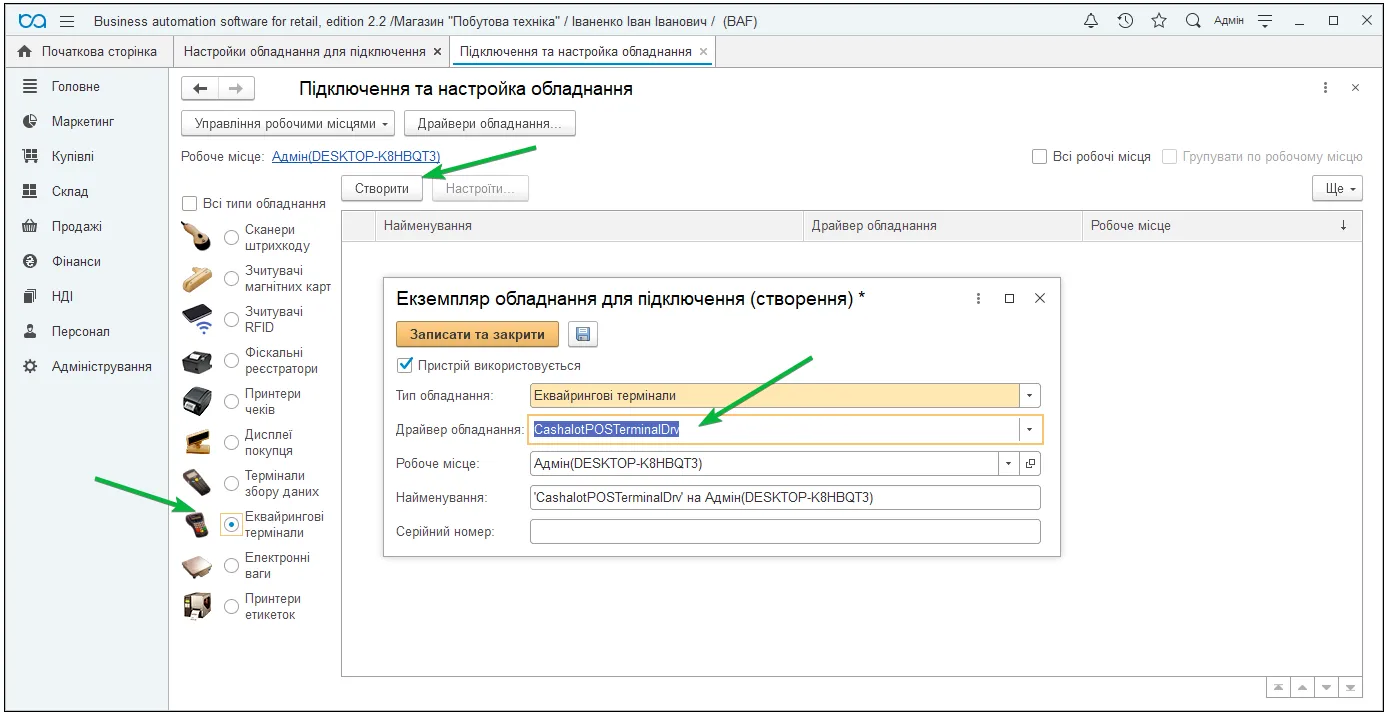Click the barcode scanner device icon
This screenshot has height=714, width=1387.
[197, 237]
